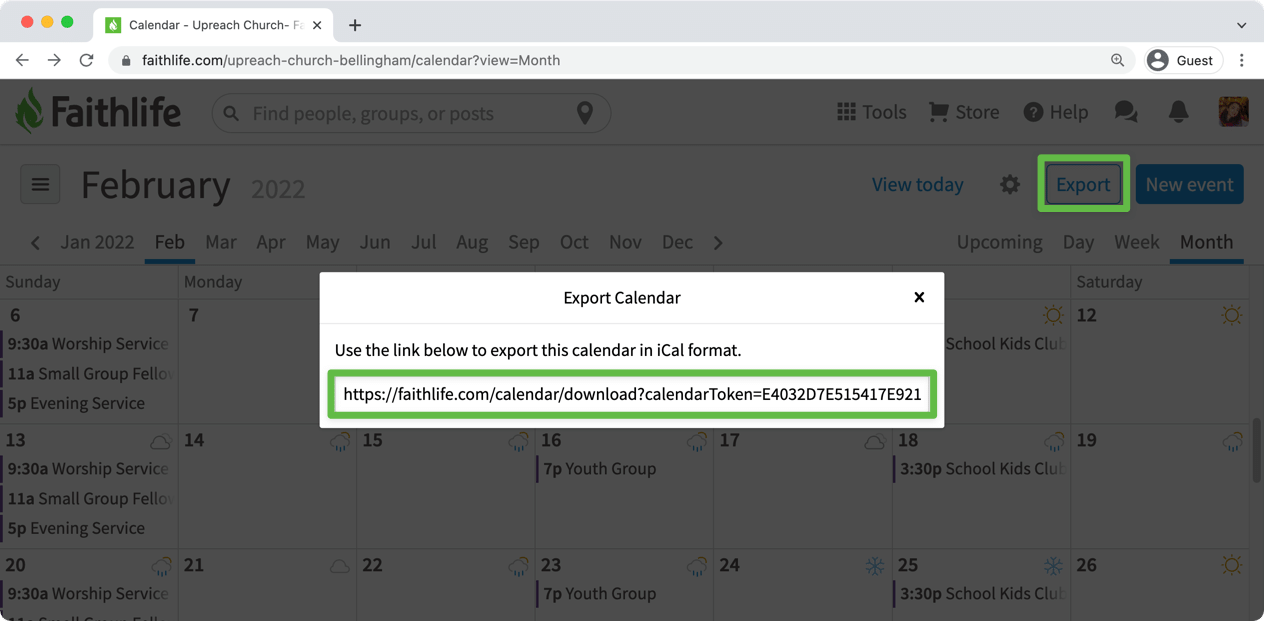This screenshot has height=621, width=1264.
Task: Click the browser address bar URL
Action: coord(351,60)
